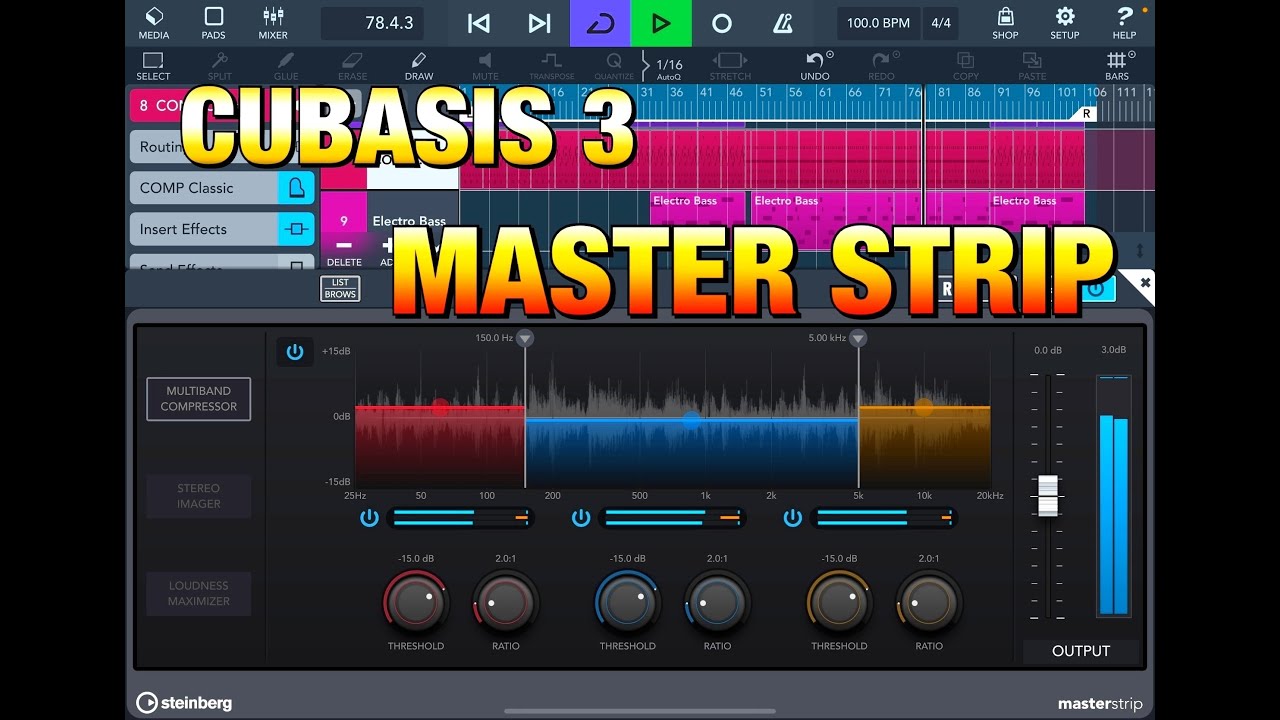Toggle the metronome click
Screen dimensions: 1280x720
(x=783, y=23)
